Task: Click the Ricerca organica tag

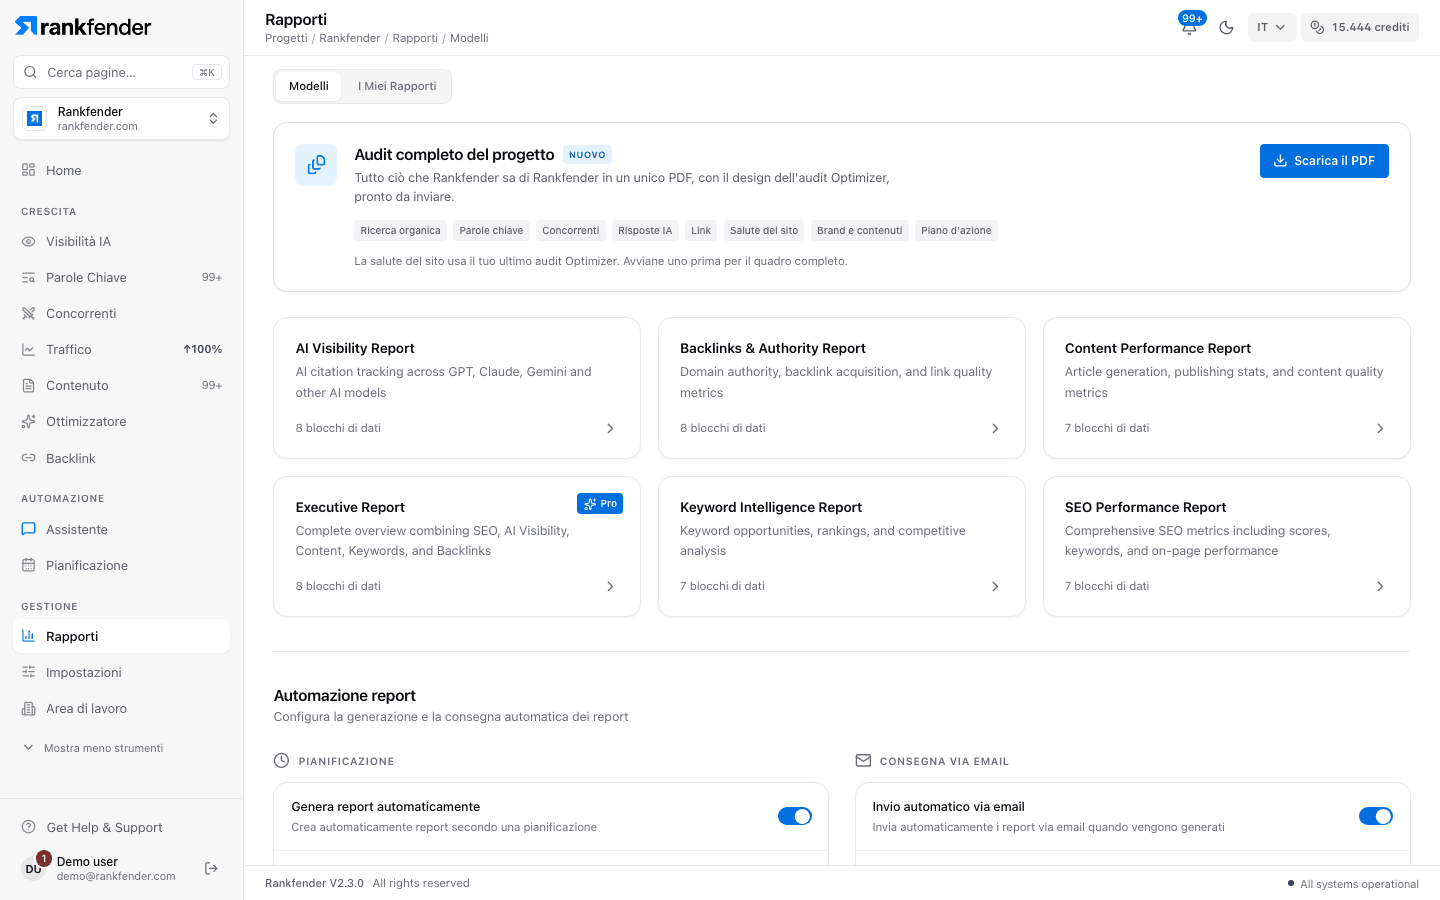Action: coord(400,230)
